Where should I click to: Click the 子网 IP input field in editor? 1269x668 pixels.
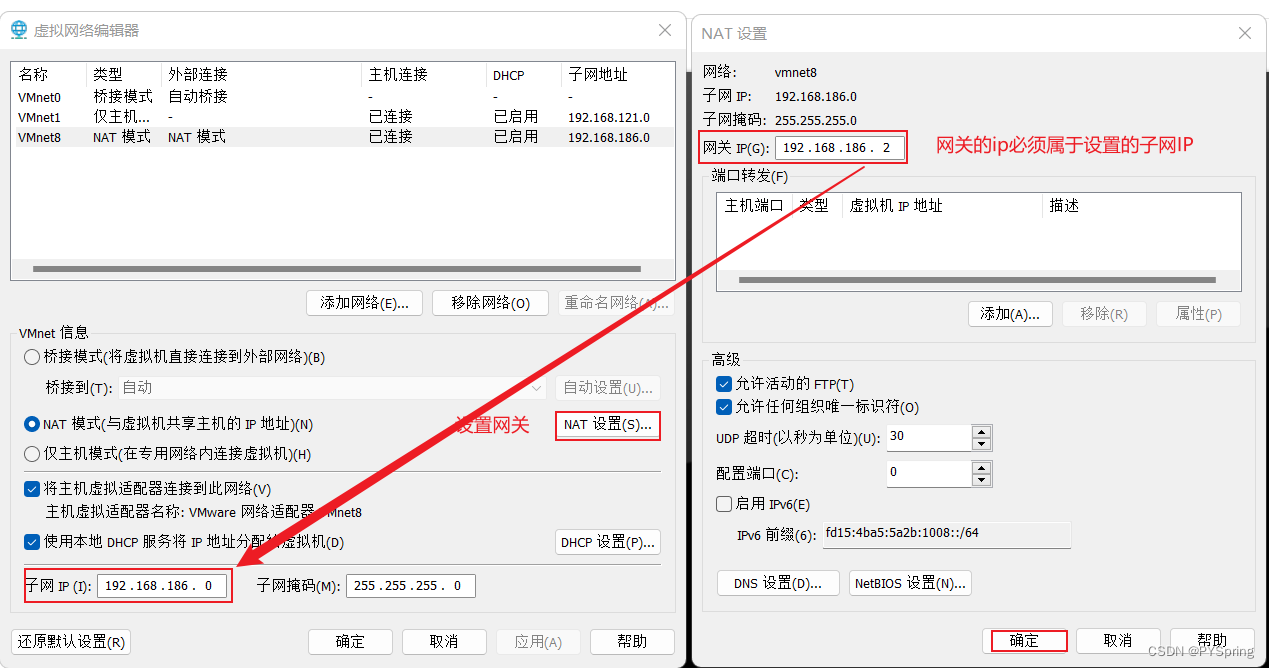click(162, 586)
